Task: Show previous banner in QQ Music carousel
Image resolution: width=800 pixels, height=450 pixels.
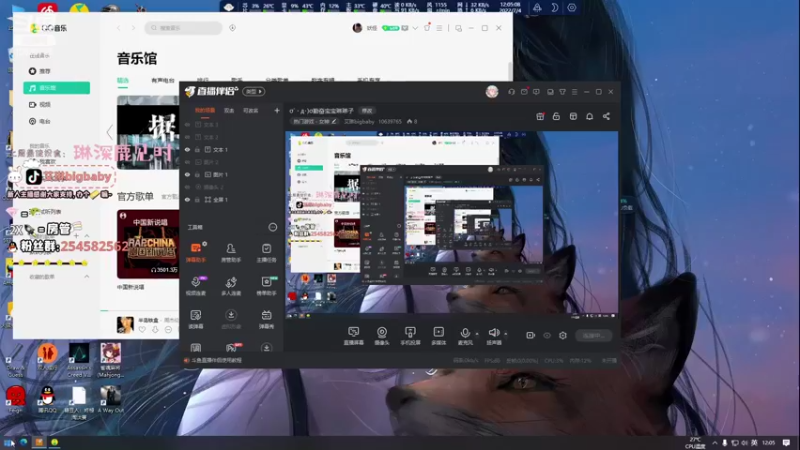Action: [109, 132]
